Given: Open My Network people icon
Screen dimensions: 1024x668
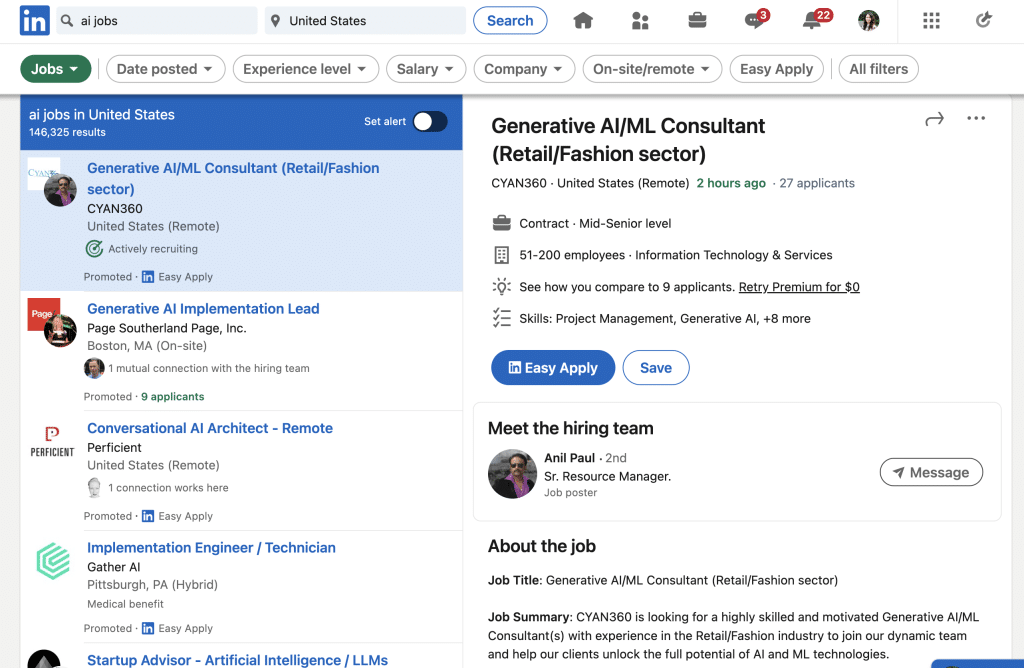Looking at the screenshot, I should 640,21.
